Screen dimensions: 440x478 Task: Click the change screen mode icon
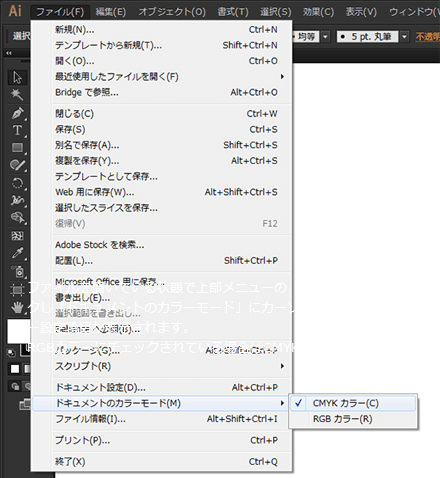pyautogui.click(x=25, y=404)
